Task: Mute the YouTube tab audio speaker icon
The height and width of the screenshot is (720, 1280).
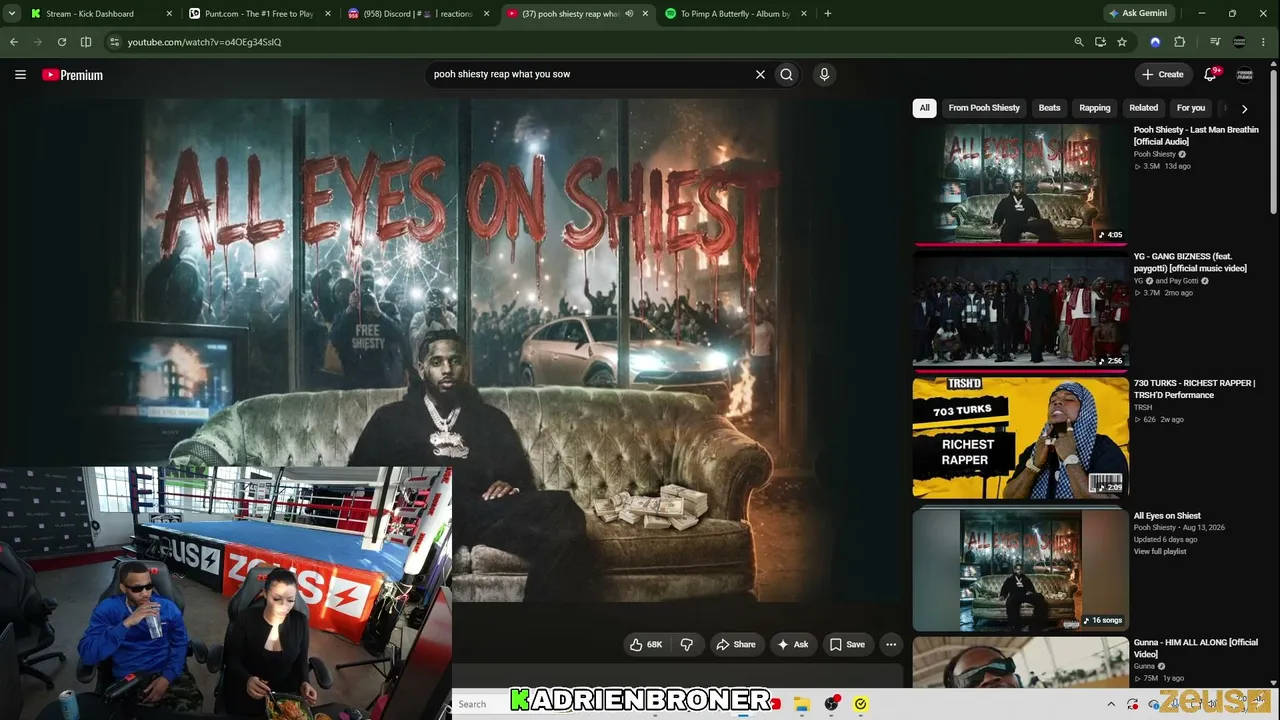Action: pos(629,14)
